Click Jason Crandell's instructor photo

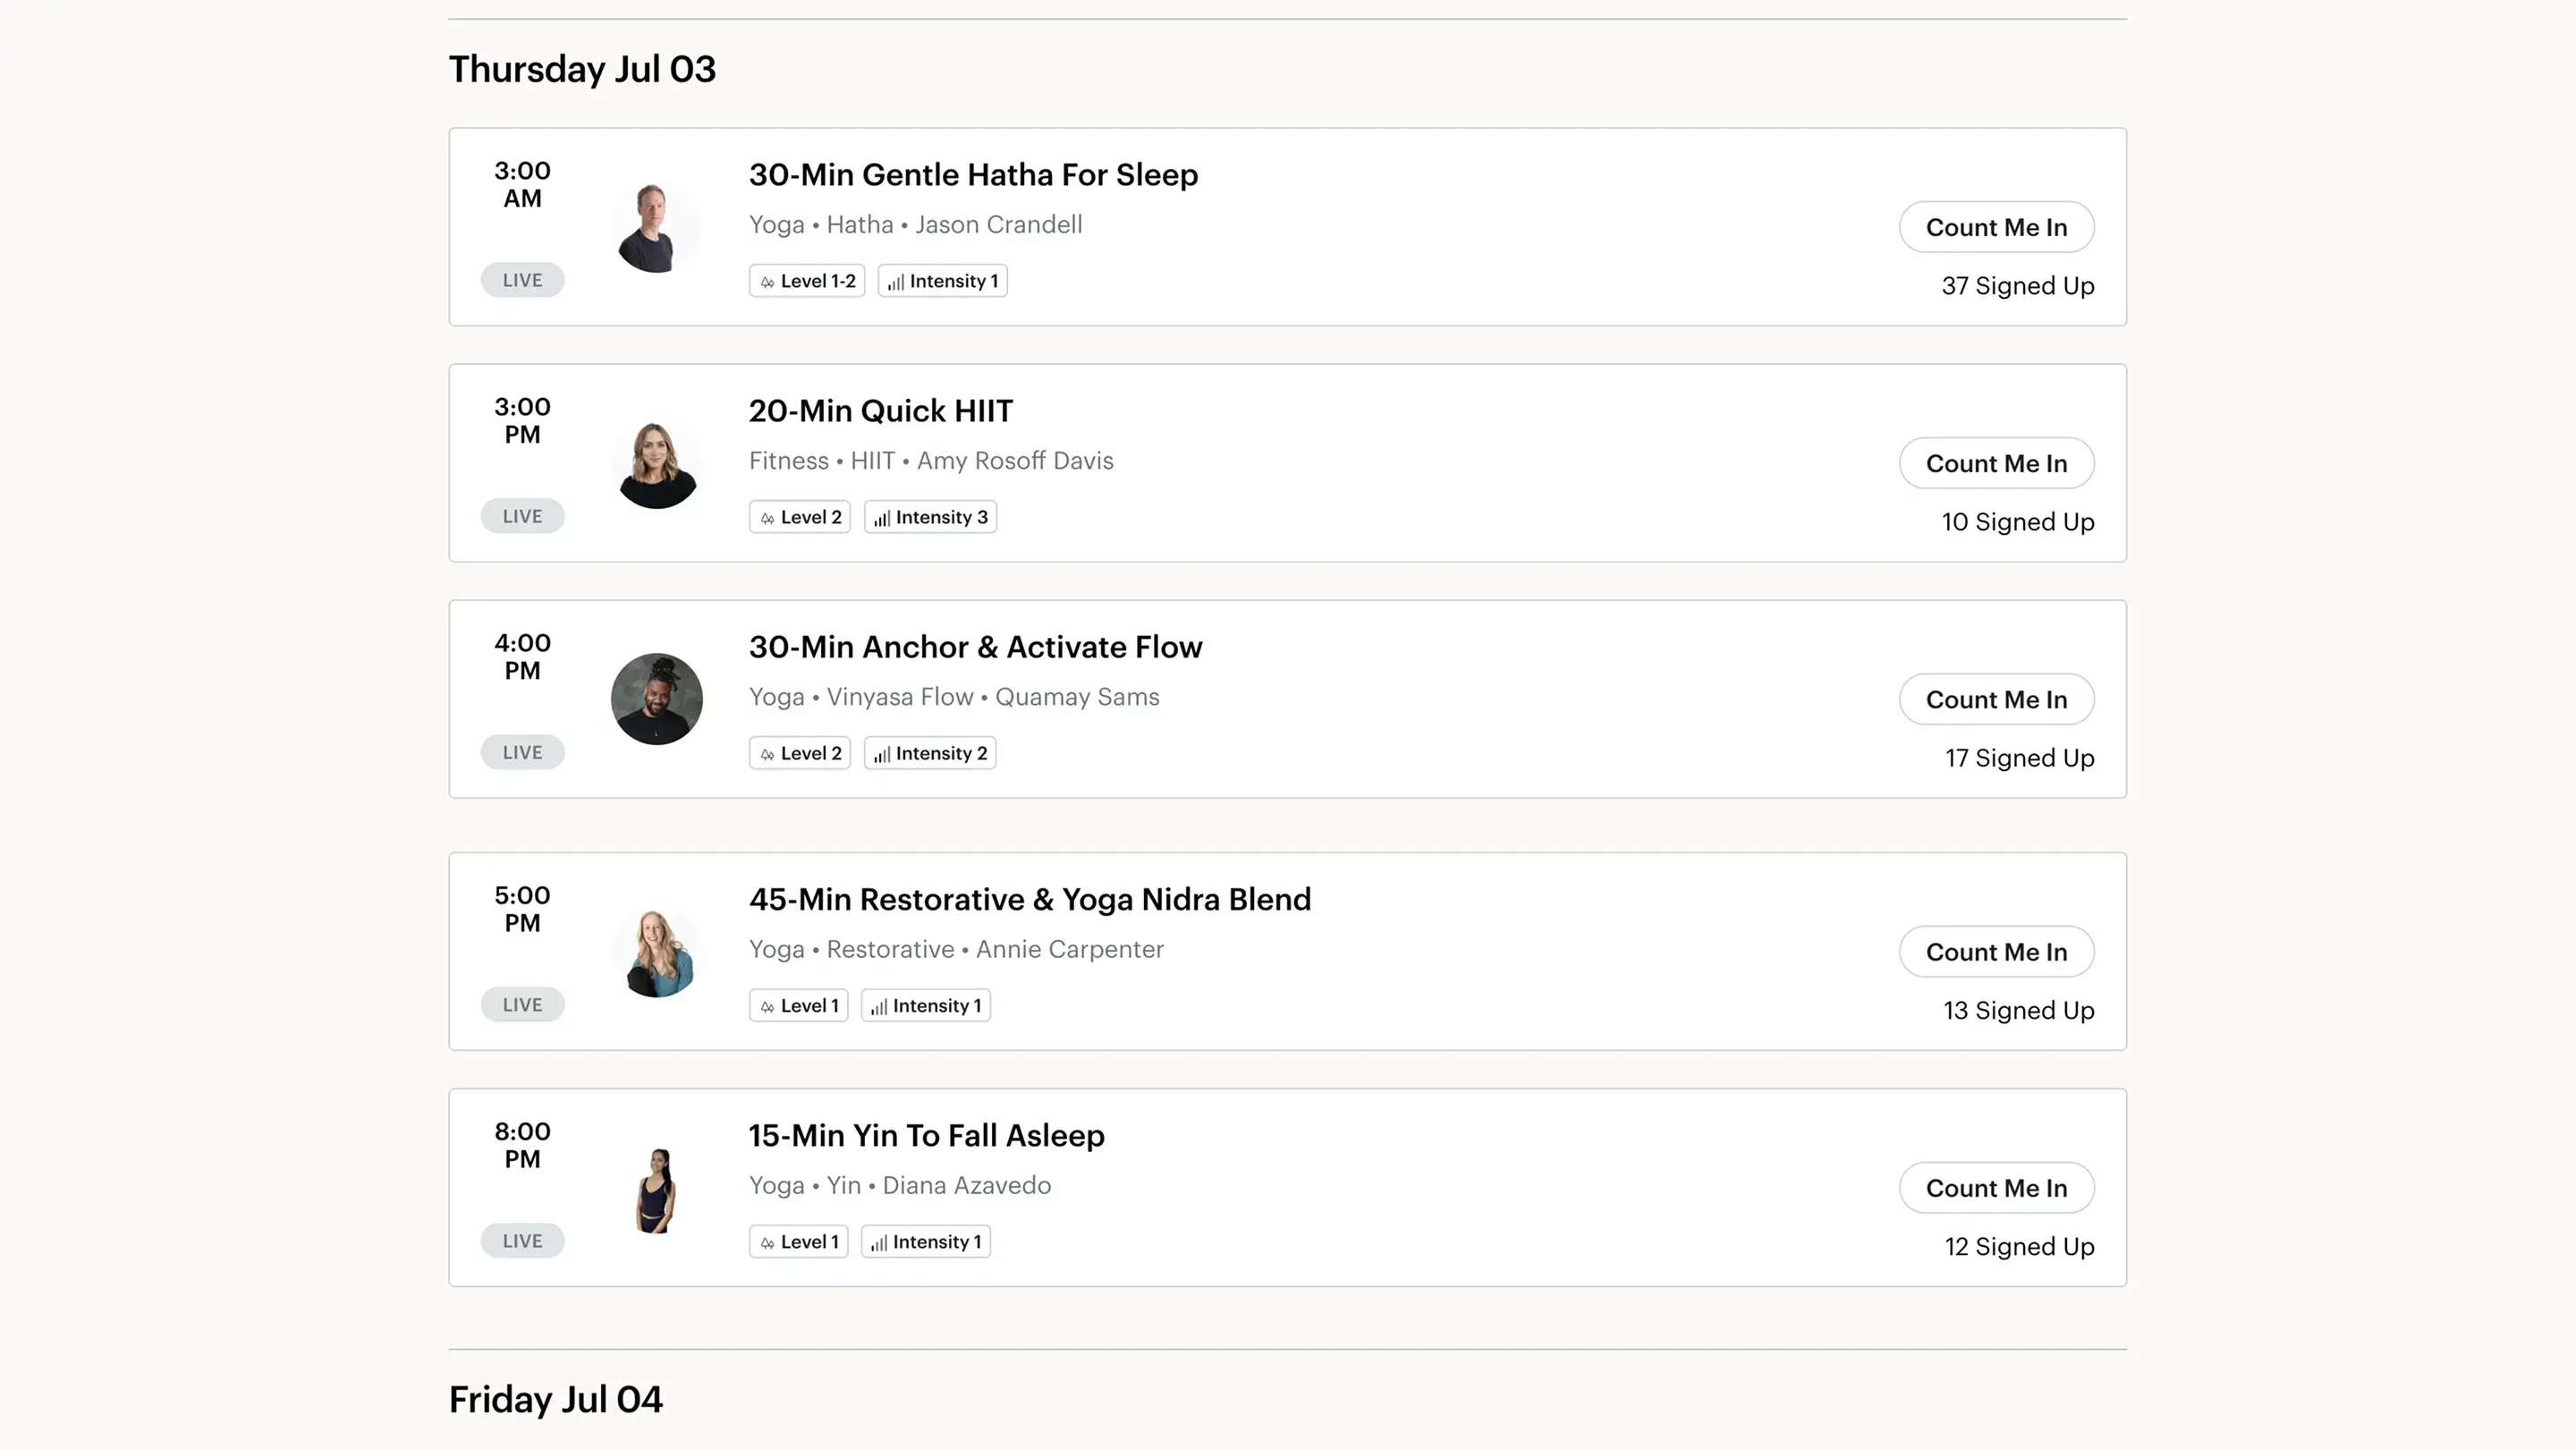656,227
